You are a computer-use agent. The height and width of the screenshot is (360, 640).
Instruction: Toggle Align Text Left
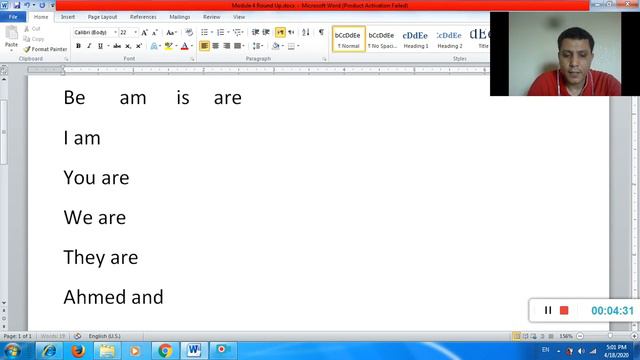[x=204, y=46]
